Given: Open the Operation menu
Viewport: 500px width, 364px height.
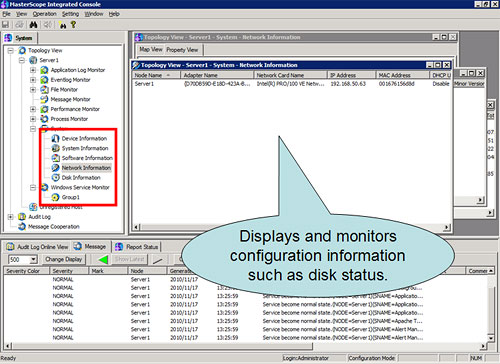Looking at the screenshot, I should [x=45, y=14].
